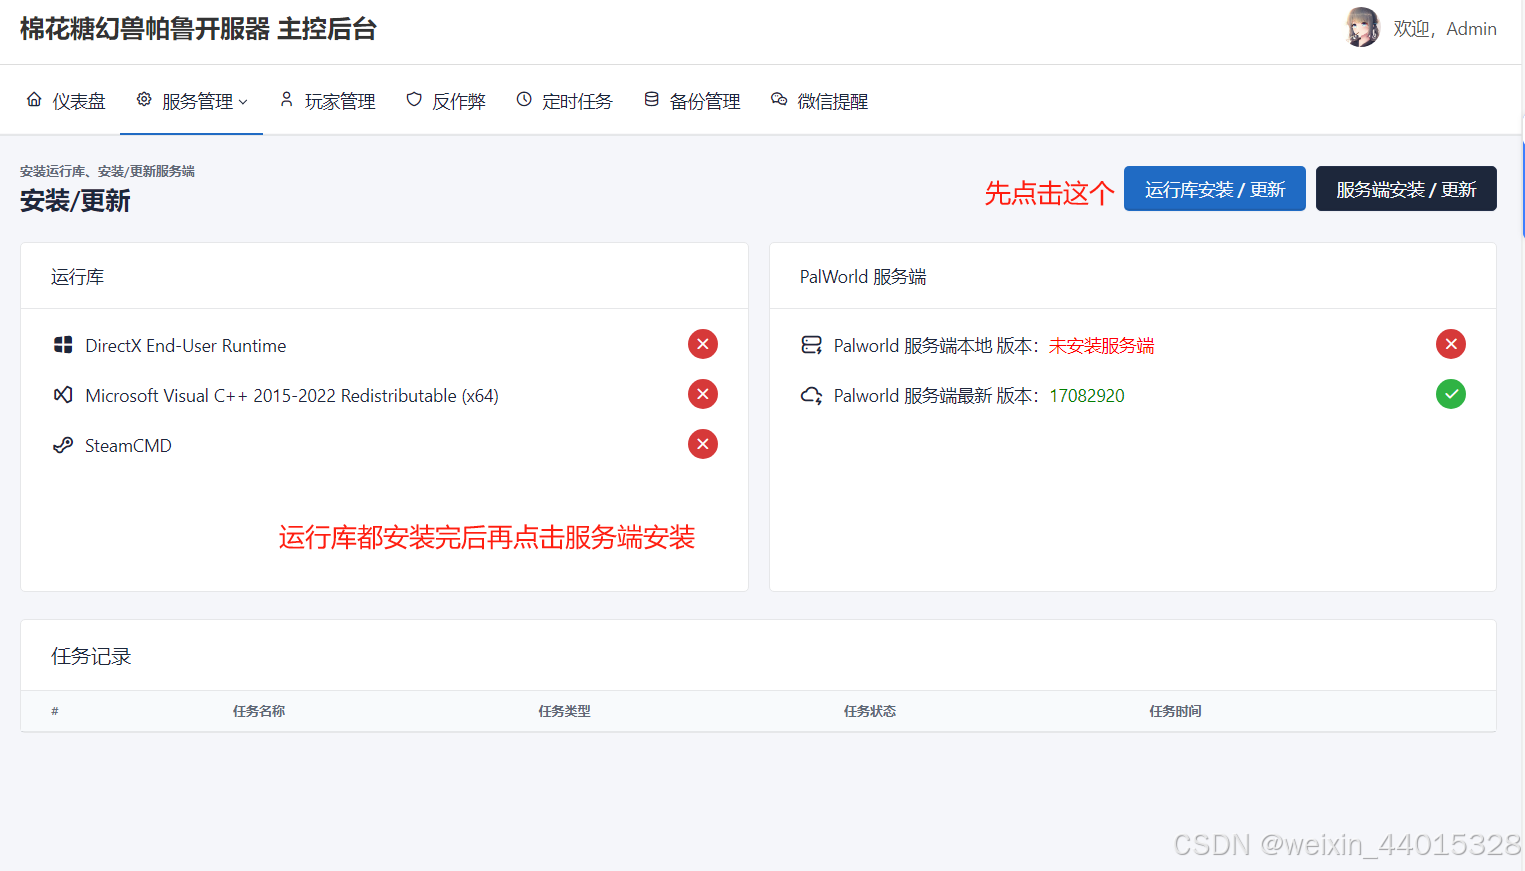Viewport: 1525px width, 871px height.
Task: Click the gear icon beside 服务管理
Action: (x=144, y=100)
